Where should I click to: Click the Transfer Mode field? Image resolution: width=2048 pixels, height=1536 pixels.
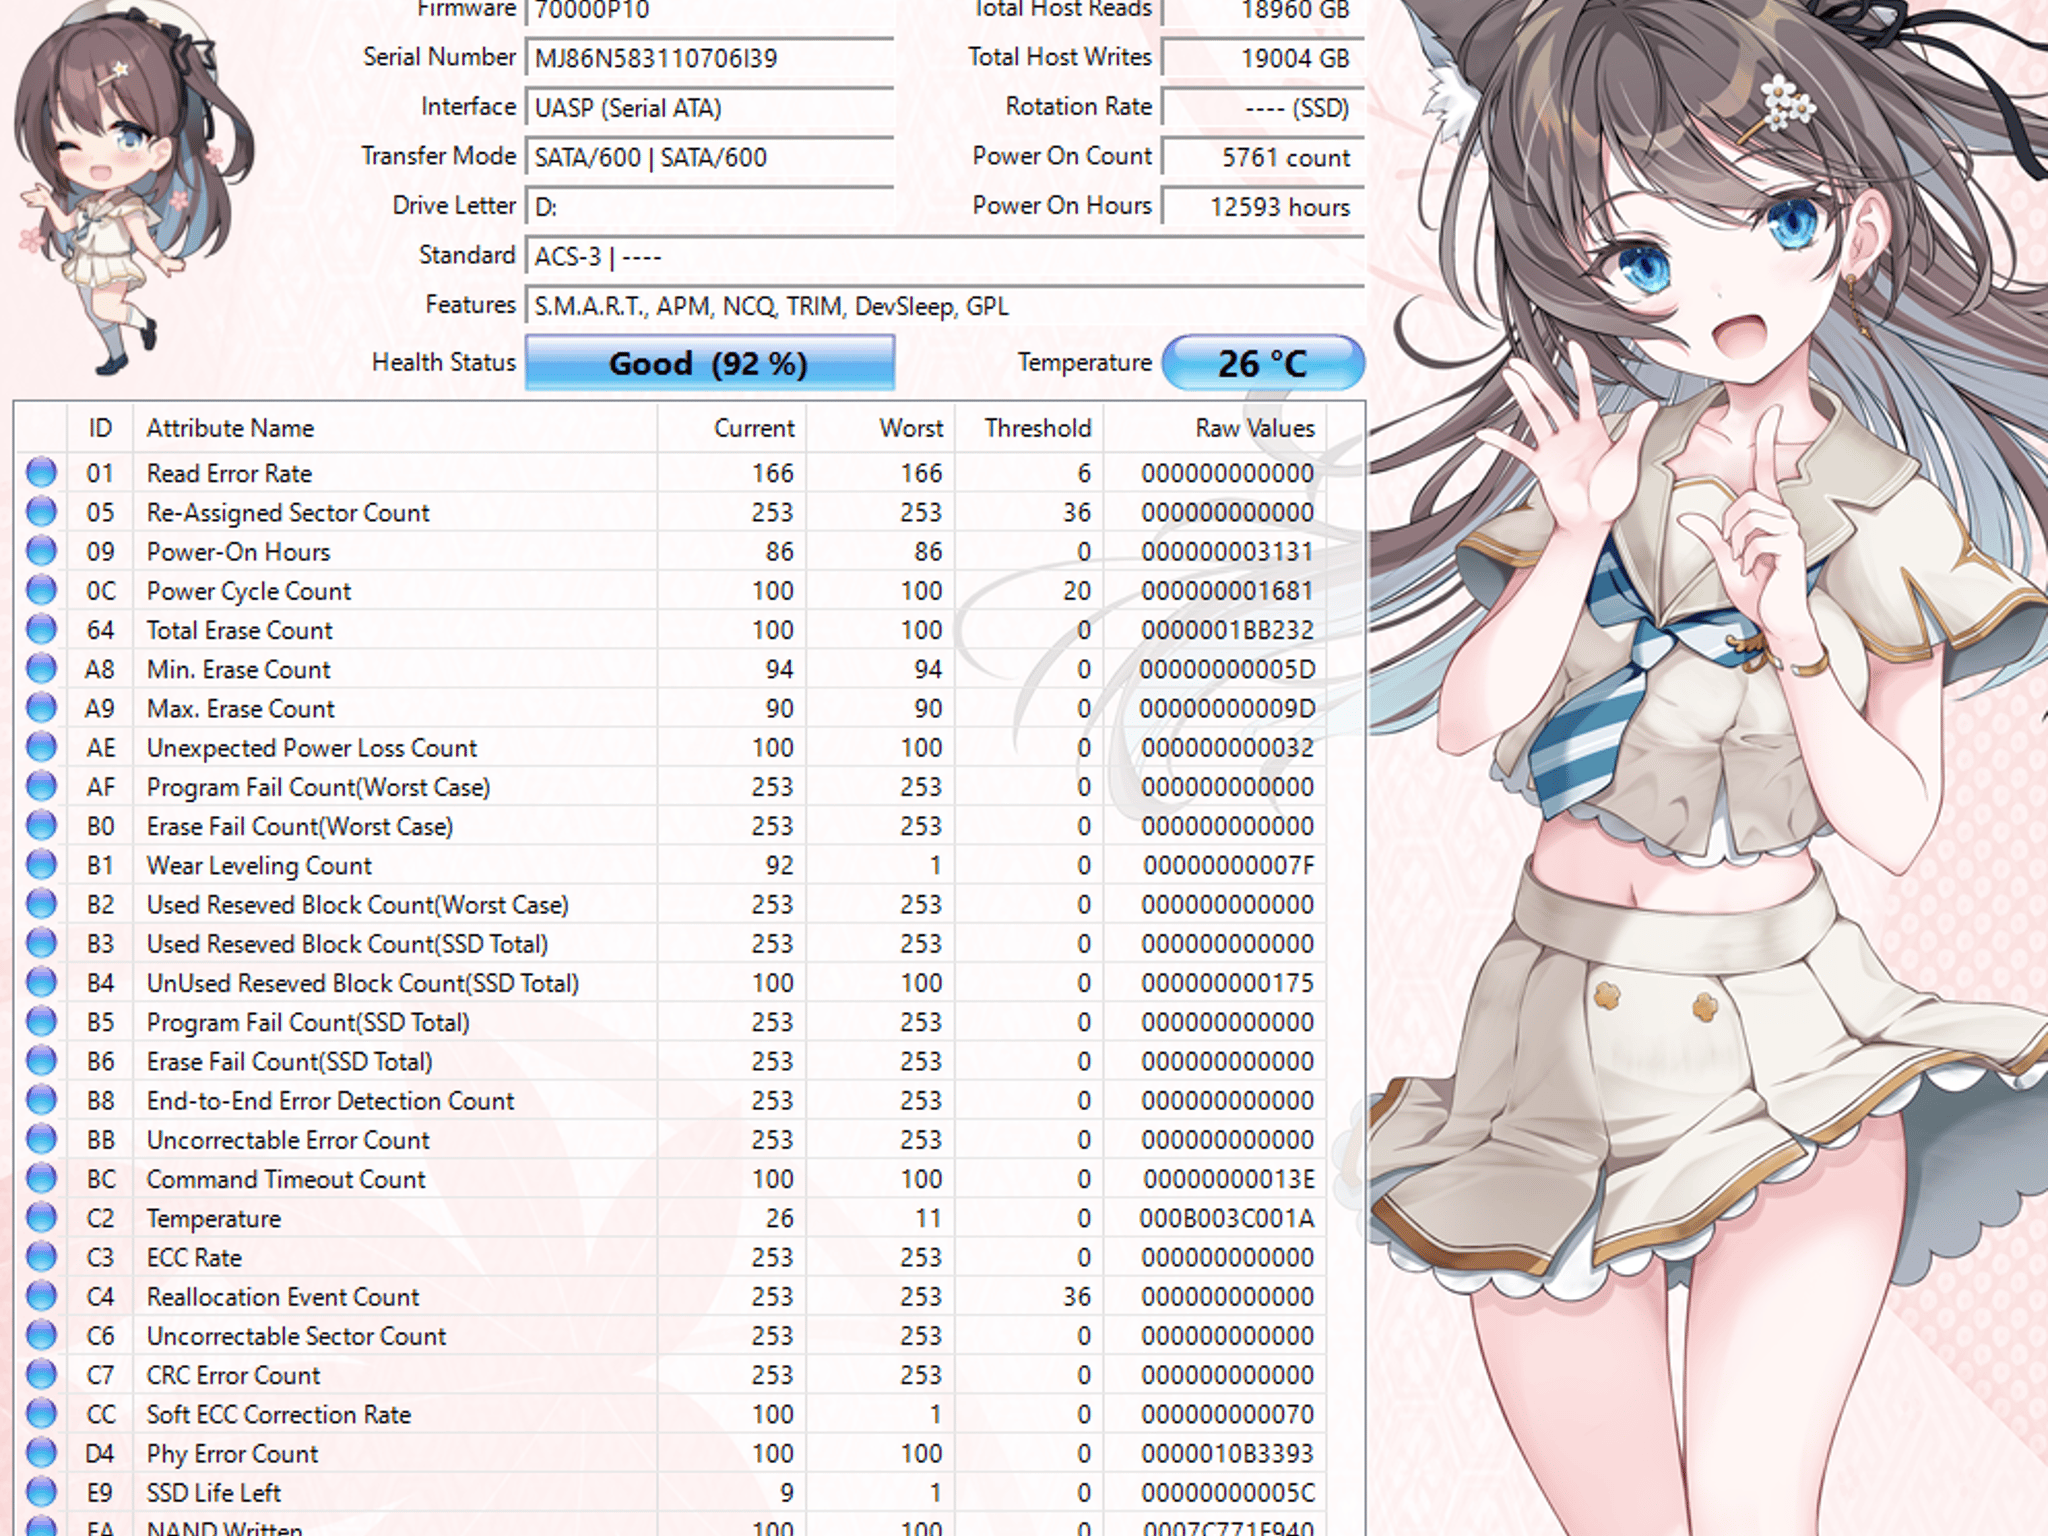pyautogui.click(x=710, y=157)
